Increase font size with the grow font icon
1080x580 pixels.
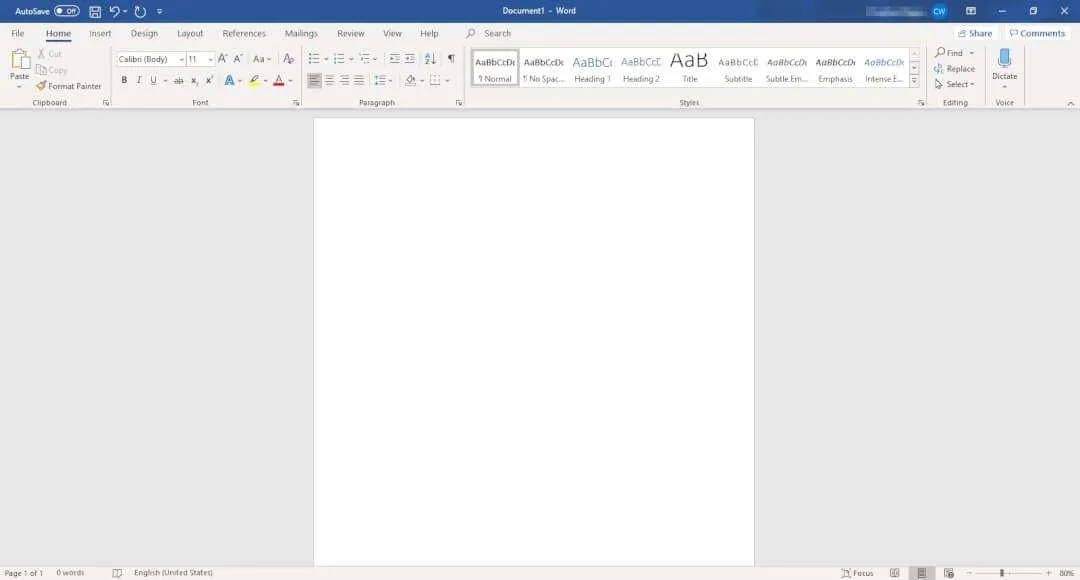[x=222, y=59]
